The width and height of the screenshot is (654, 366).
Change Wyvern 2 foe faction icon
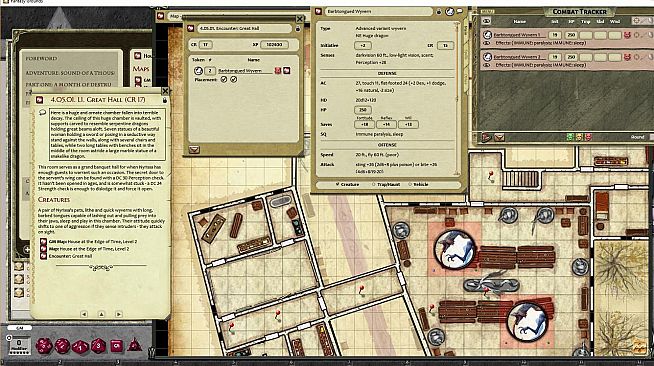(627, 57)
